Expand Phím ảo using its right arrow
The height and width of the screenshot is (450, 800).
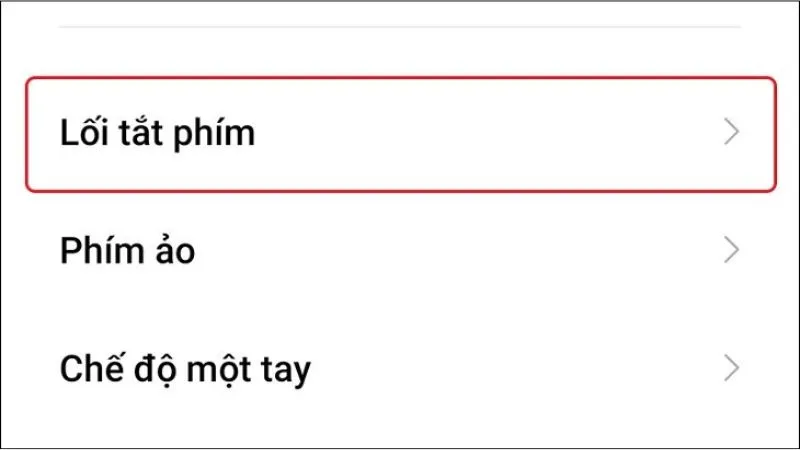point(732,249)
